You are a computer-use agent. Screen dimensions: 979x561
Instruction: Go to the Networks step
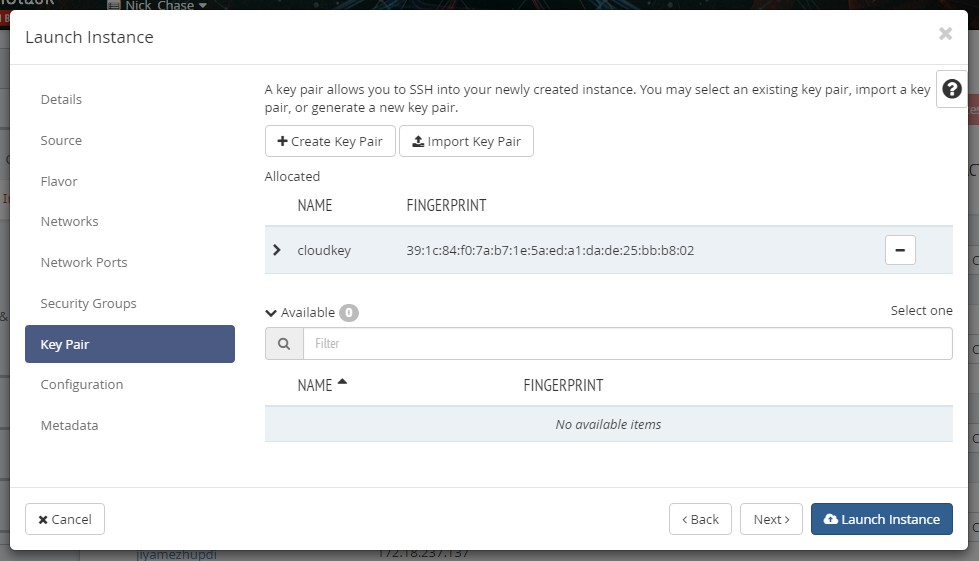tap(69, 222)
